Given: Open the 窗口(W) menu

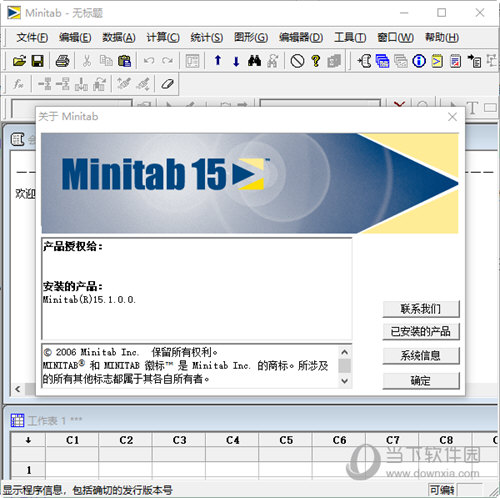Looking at the screenshot, I should click(395, 37).
